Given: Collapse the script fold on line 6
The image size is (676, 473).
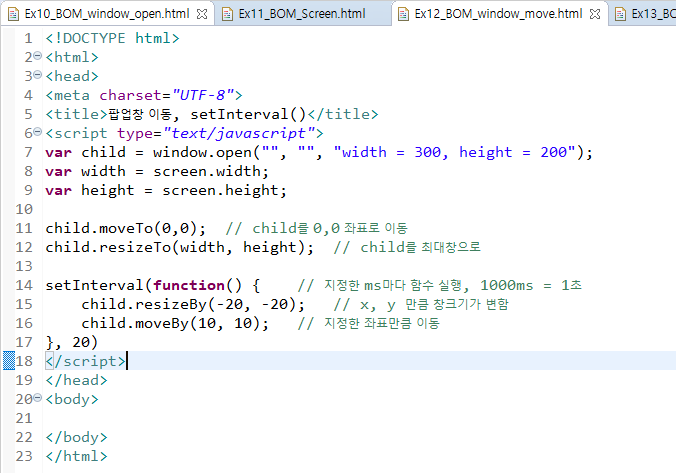Looking at the screenshot, I should pyautogui.click(x=38, y=132).
